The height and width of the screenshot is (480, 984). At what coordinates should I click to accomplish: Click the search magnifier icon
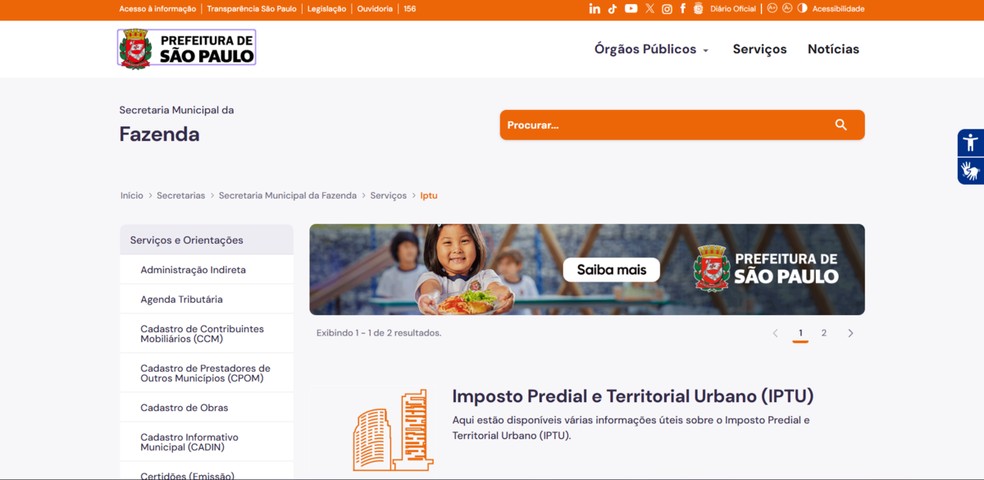(x=841, y=125)
